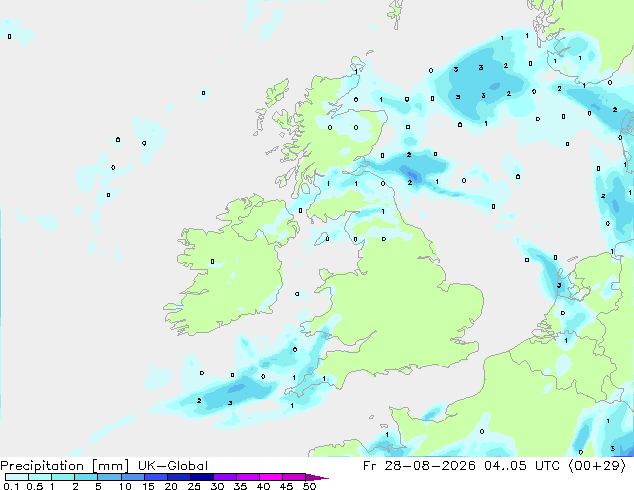Click the '10' legend scale value

(125, 486)
